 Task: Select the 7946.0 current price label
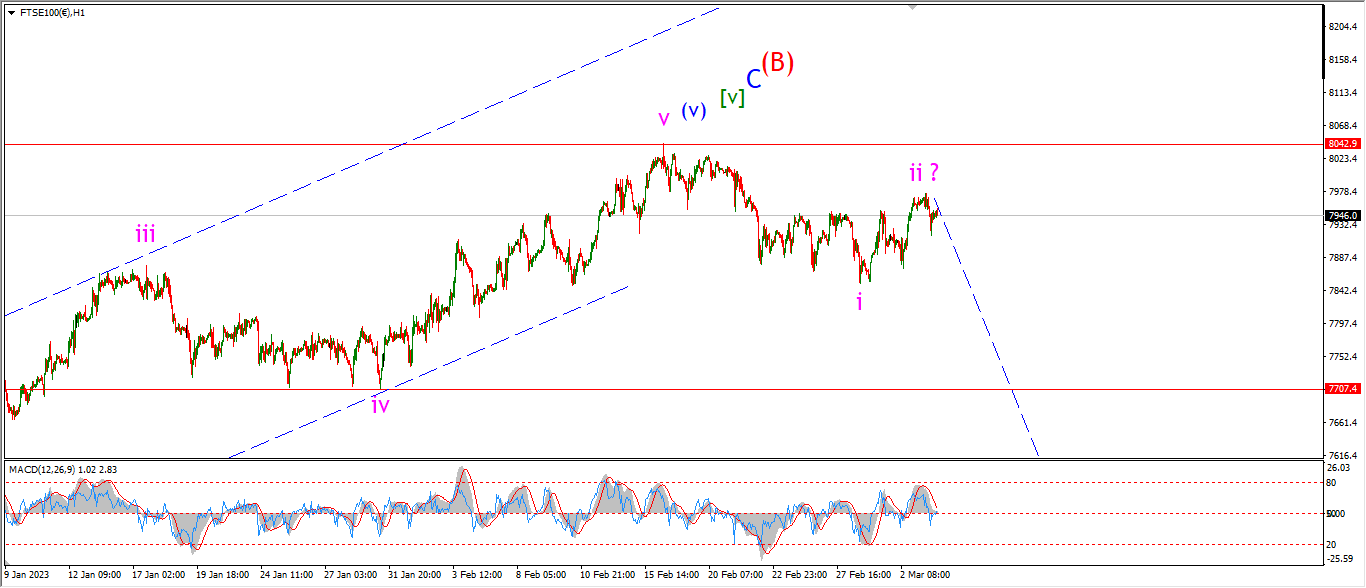click(x=1343, y=215)
